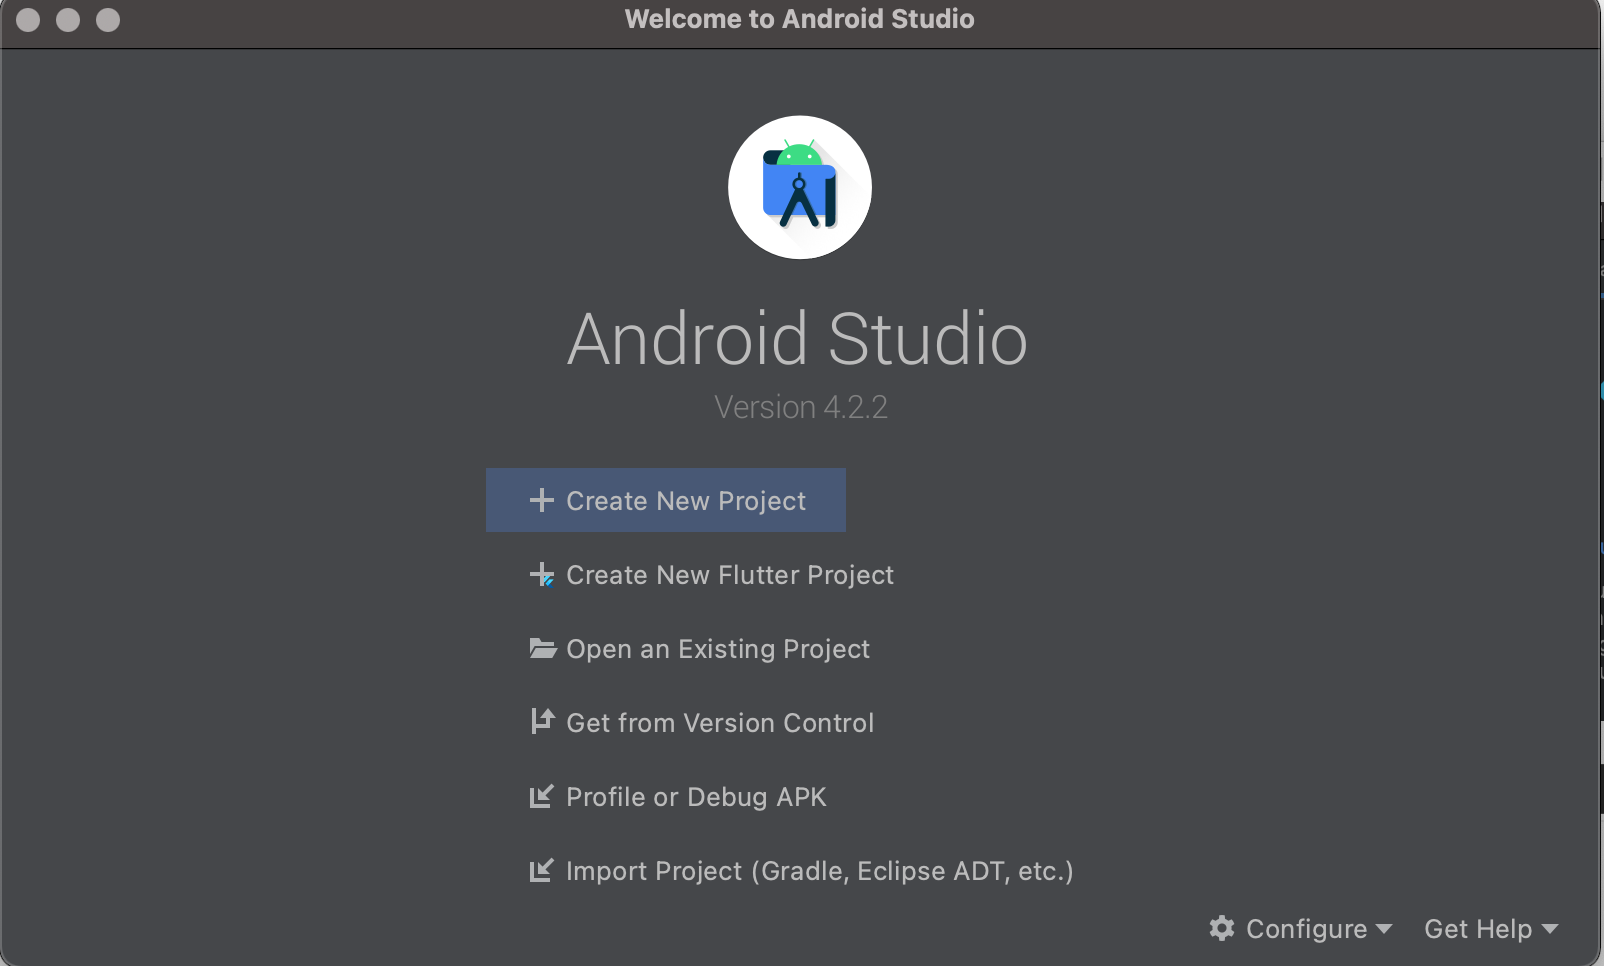Click the open folder icon

pos(542,648)
